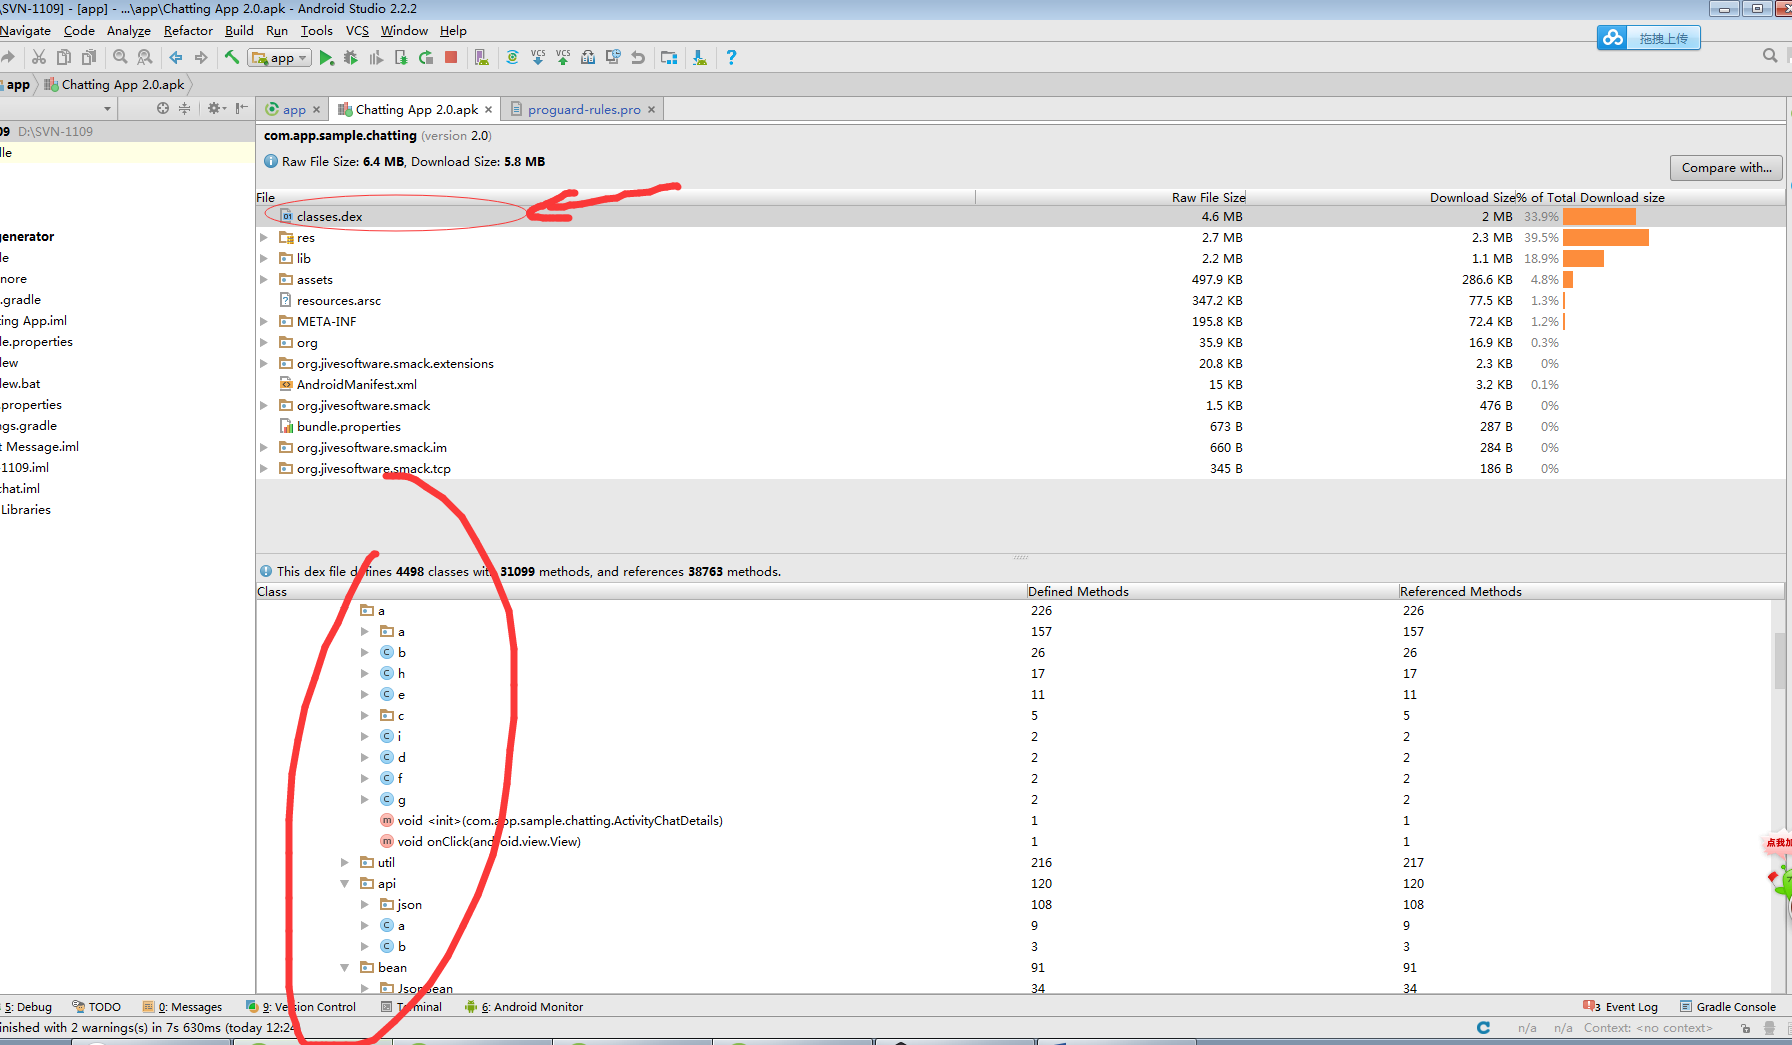Click the Compare with... button
This screenshot has width=1792, height=1045.
pyautogui.click(x=1726, y=167)
